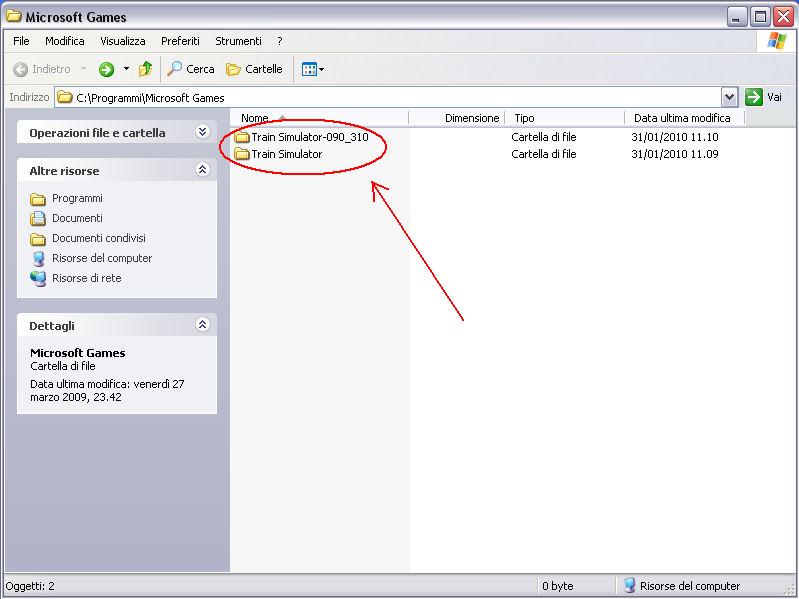Click the status bar Risorse del computer icon
The image size is (799, 599).
630,585
